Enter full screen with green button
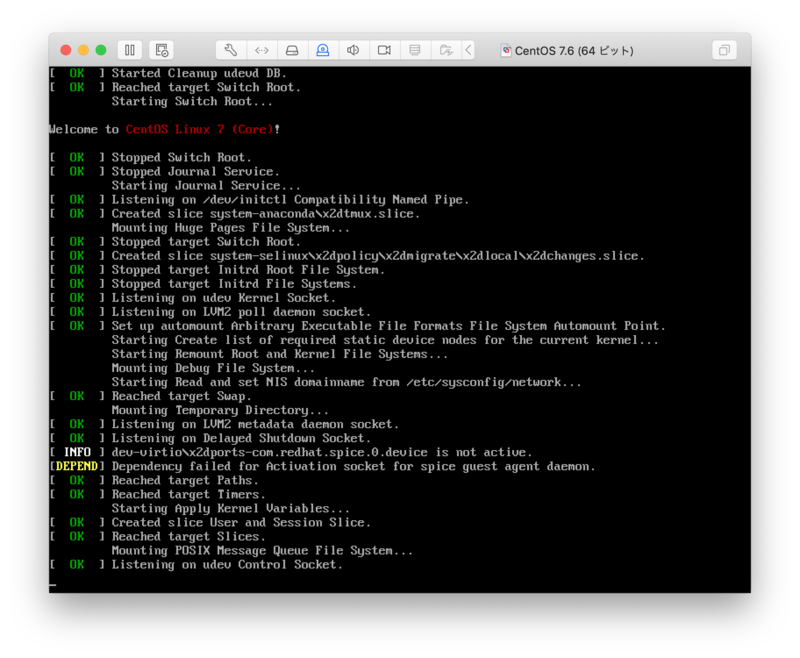Viewport: 800px width, 658px height. click(x=101, y=50)
